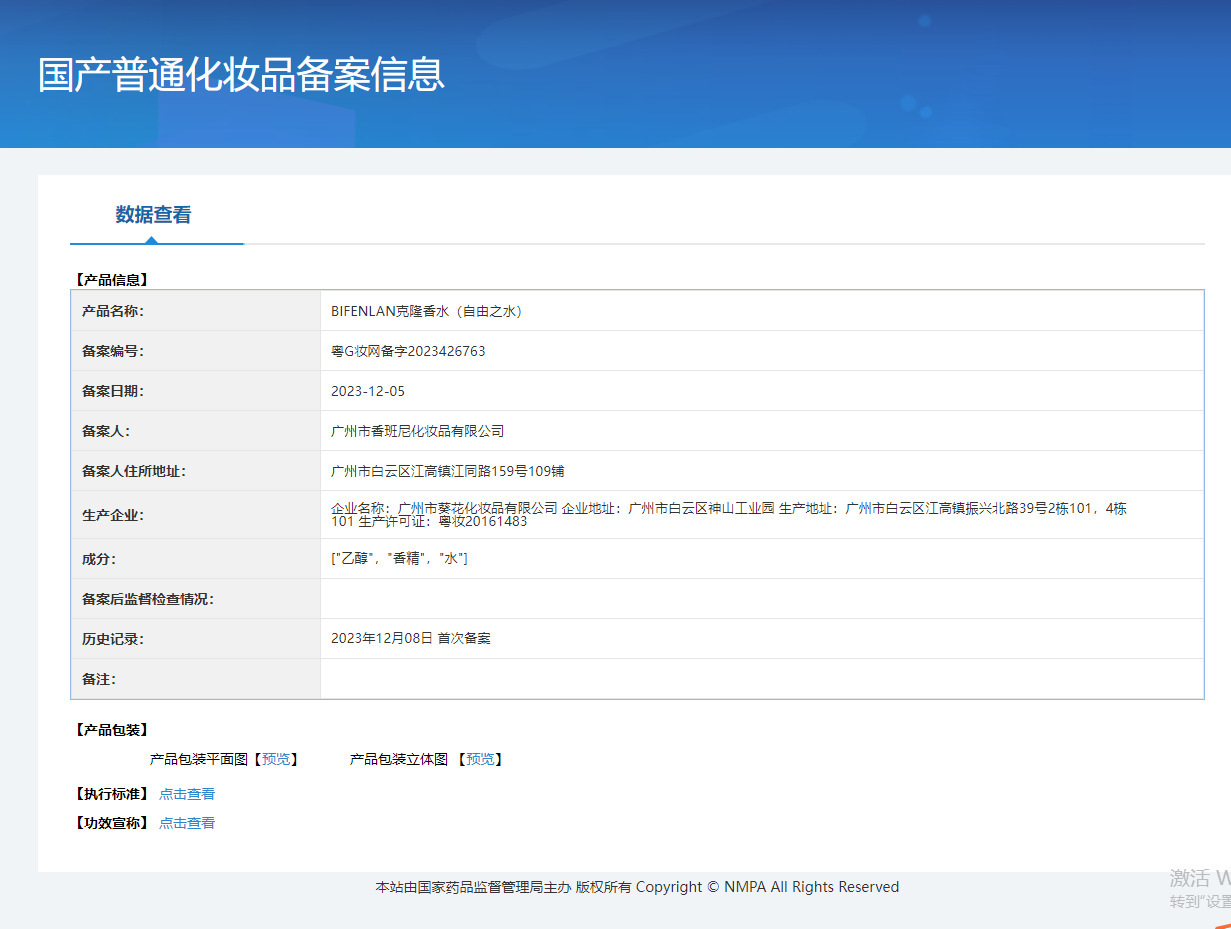The image size is (1231, 929).
Task: Click the 生产企业 details text
Action: pyautogui.click(x=728, y=514)
